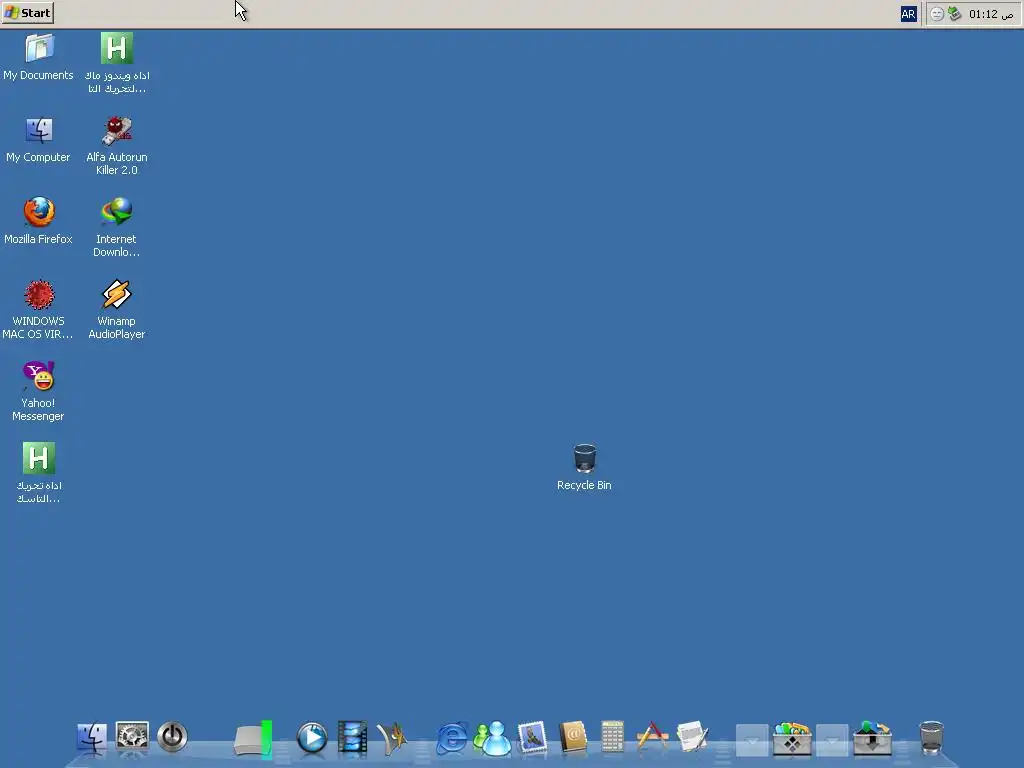Click the trash can in dock
Screen dimensions: 1024x768
click(x=931, y=738)
